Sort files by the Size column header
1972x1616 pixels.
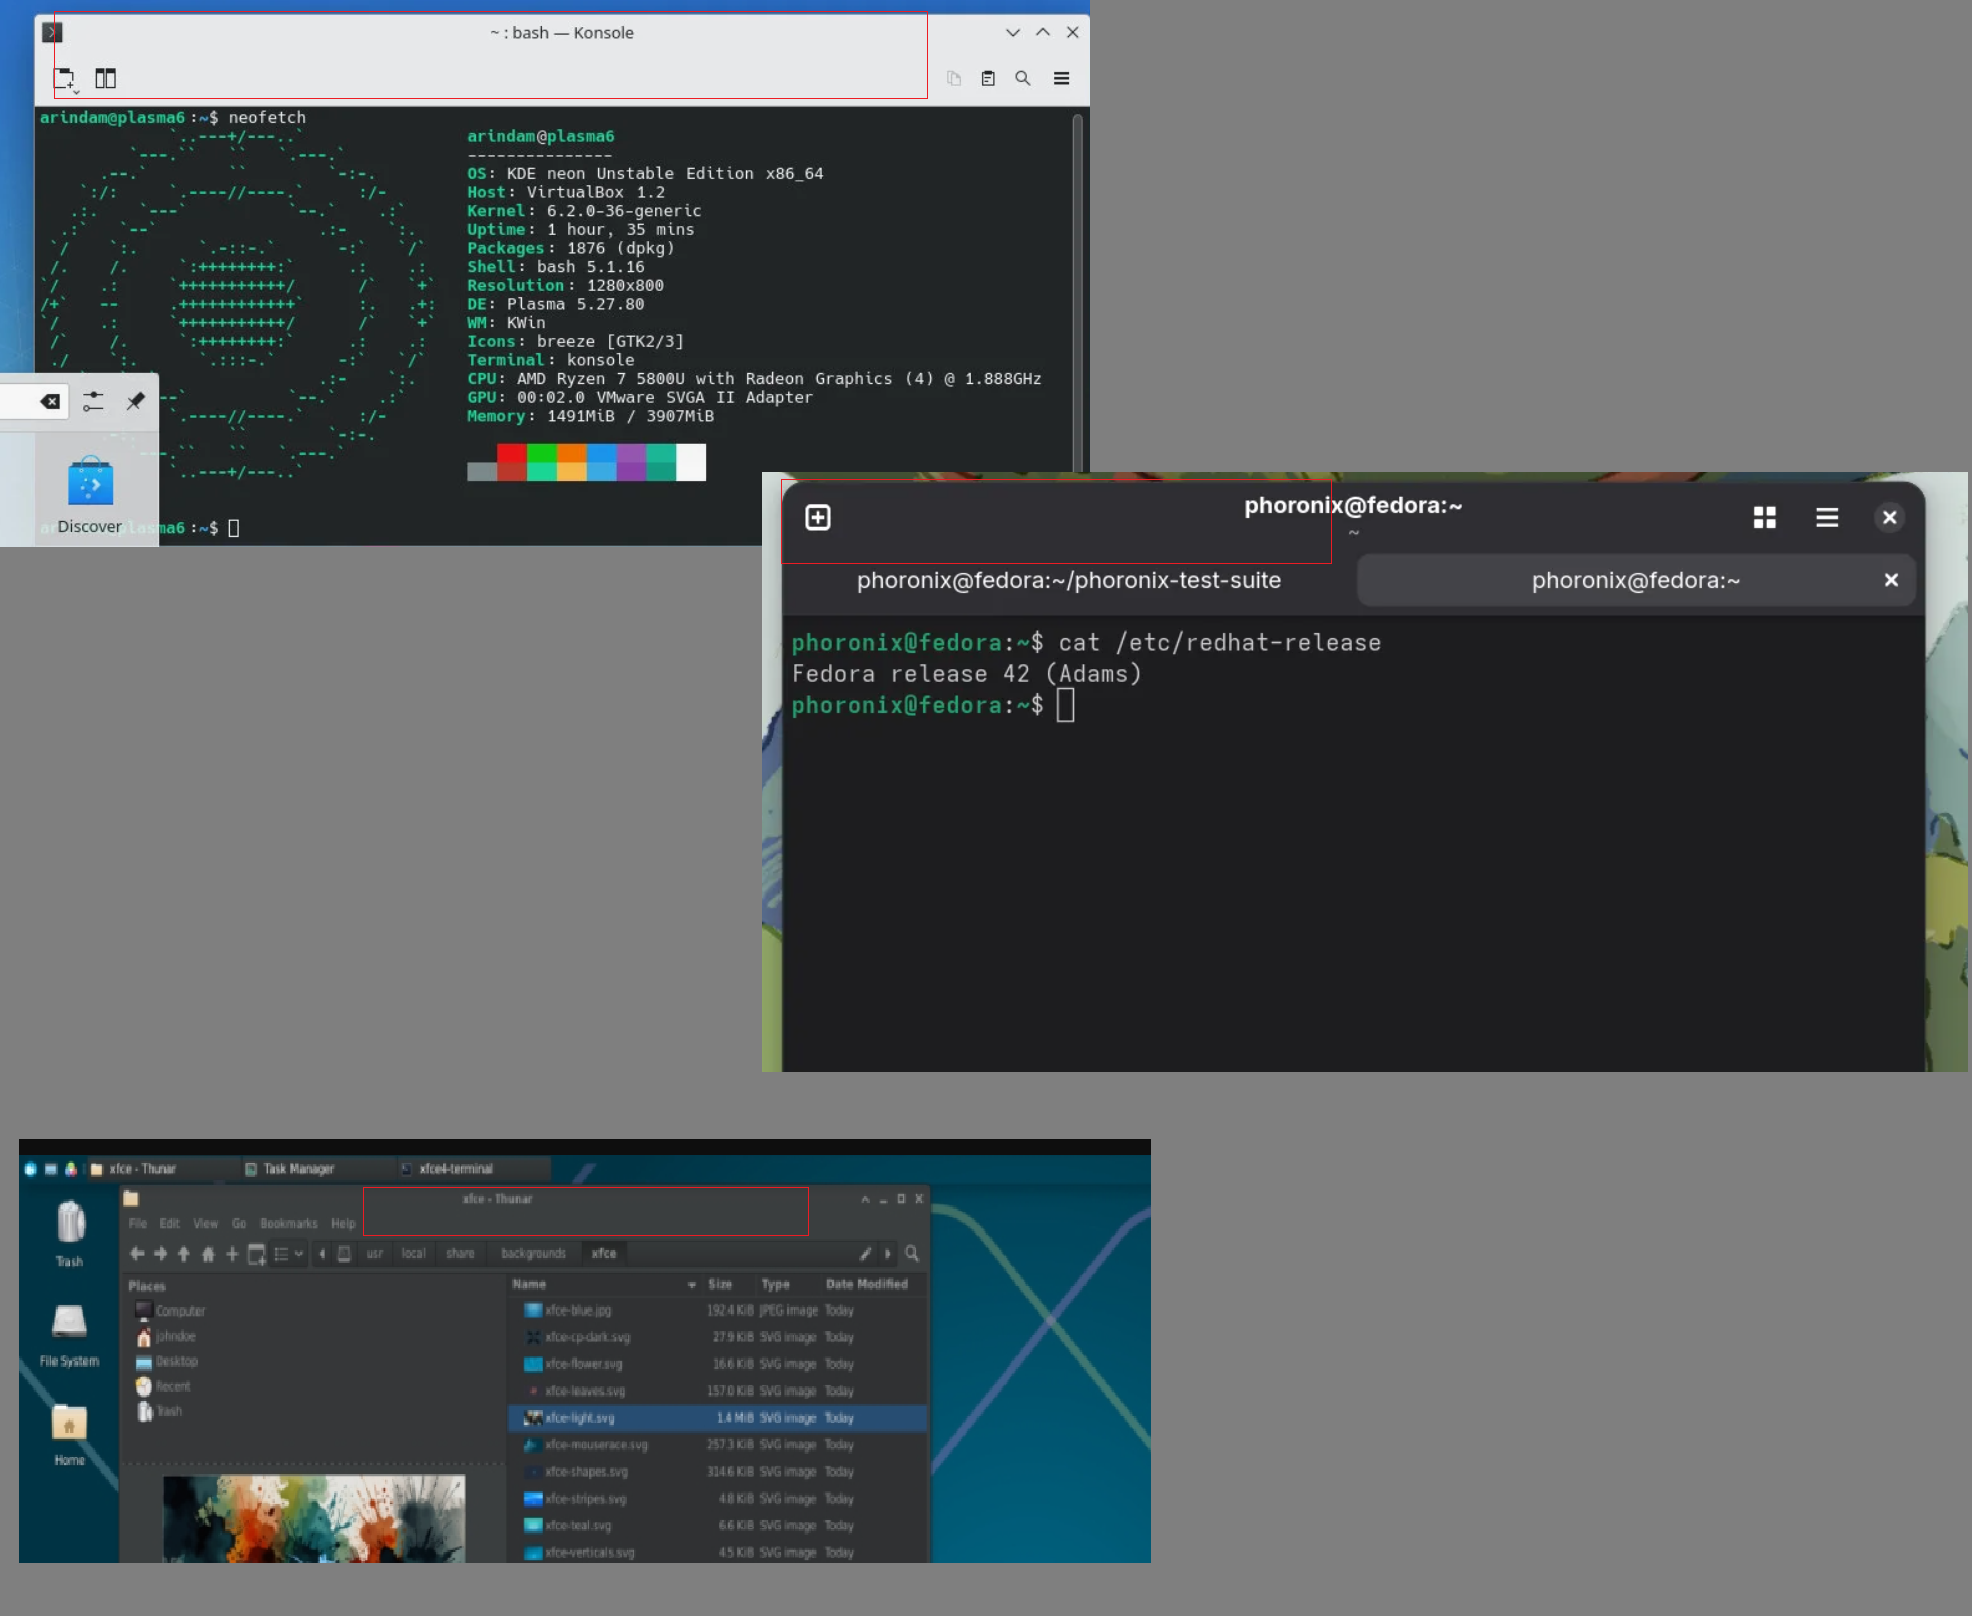tap(719, 1284)
